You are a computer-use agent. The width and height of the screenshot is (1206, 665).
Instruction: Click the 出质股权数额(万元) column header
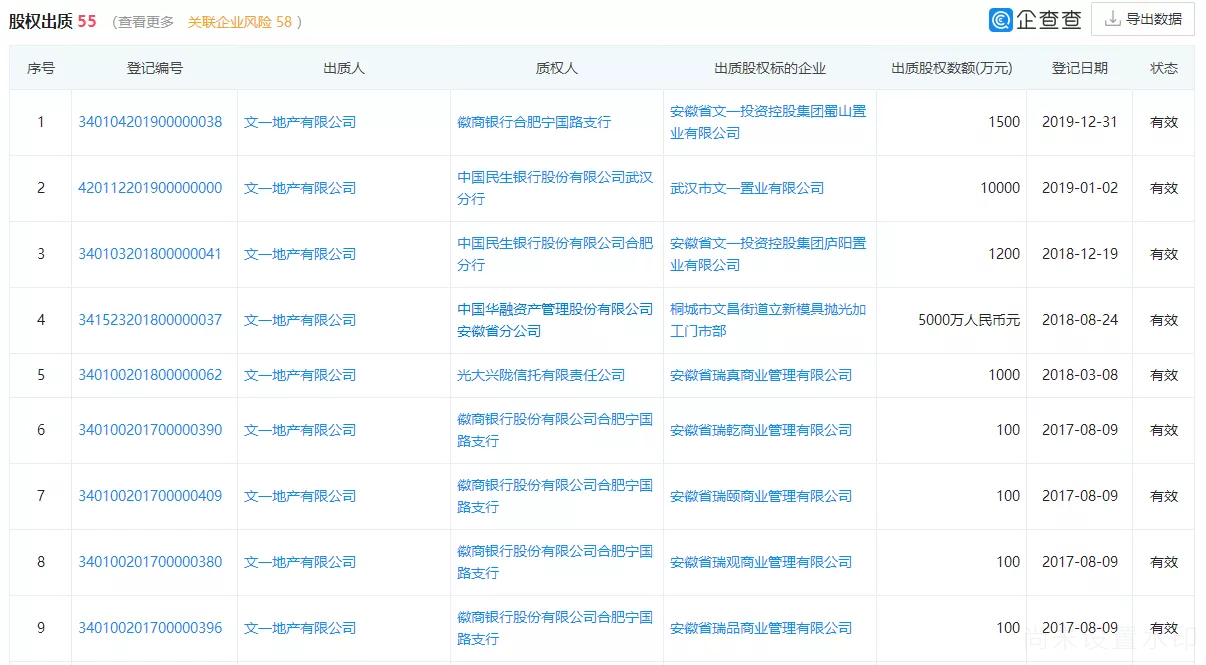tap(952, 68)
